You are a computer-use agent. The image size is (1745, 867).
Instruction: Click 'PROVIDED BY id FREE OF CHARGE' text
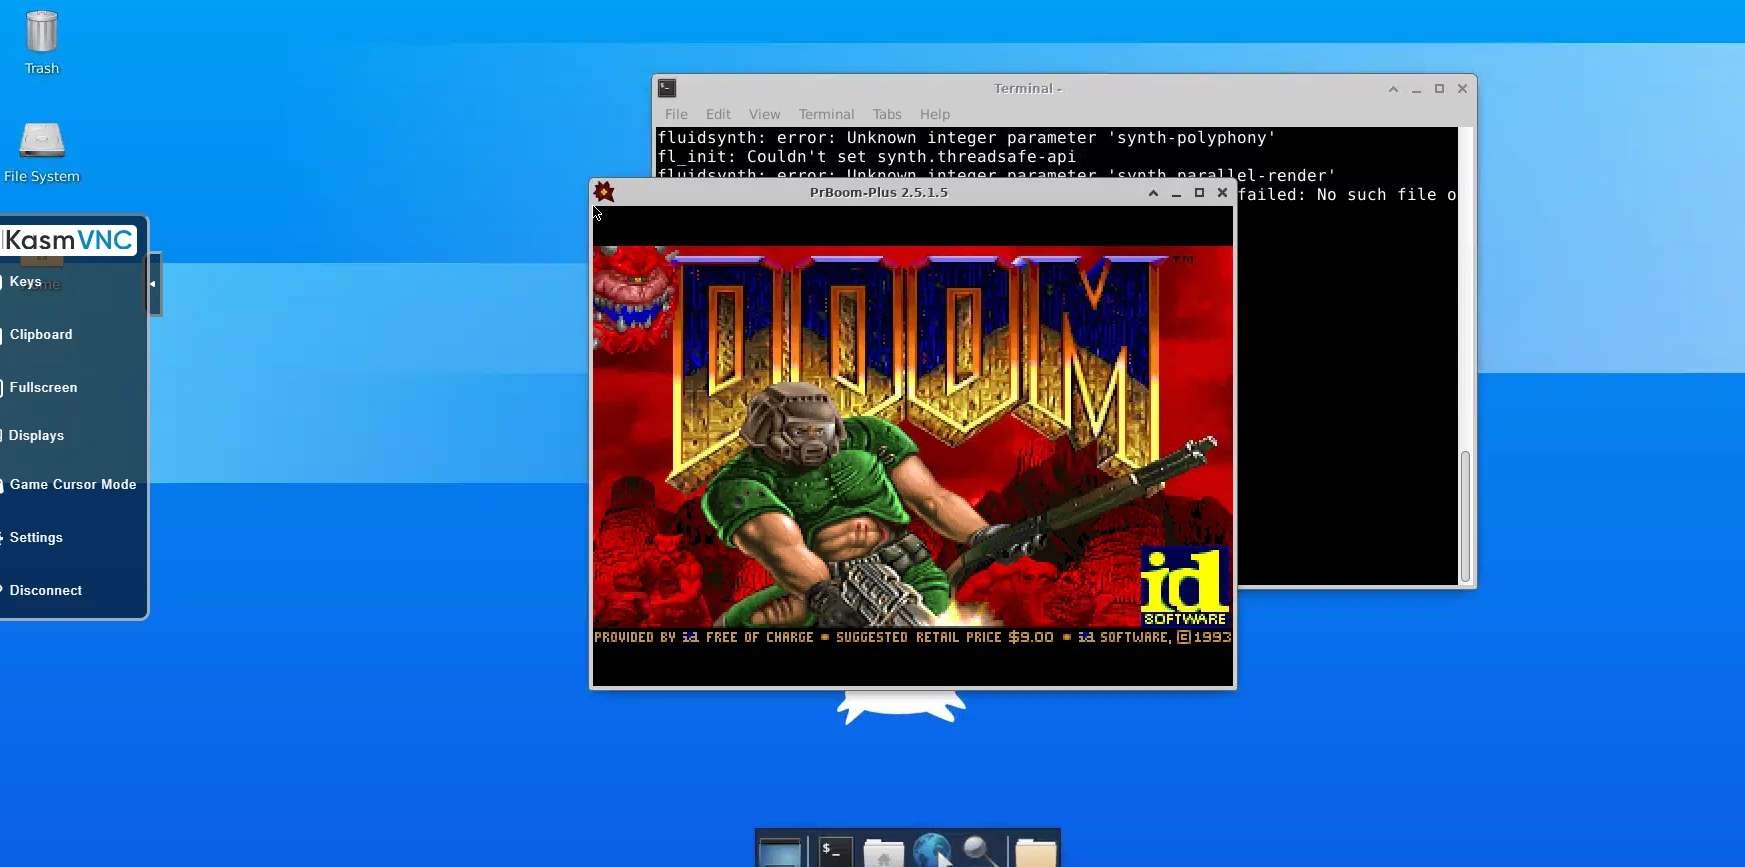703,637
